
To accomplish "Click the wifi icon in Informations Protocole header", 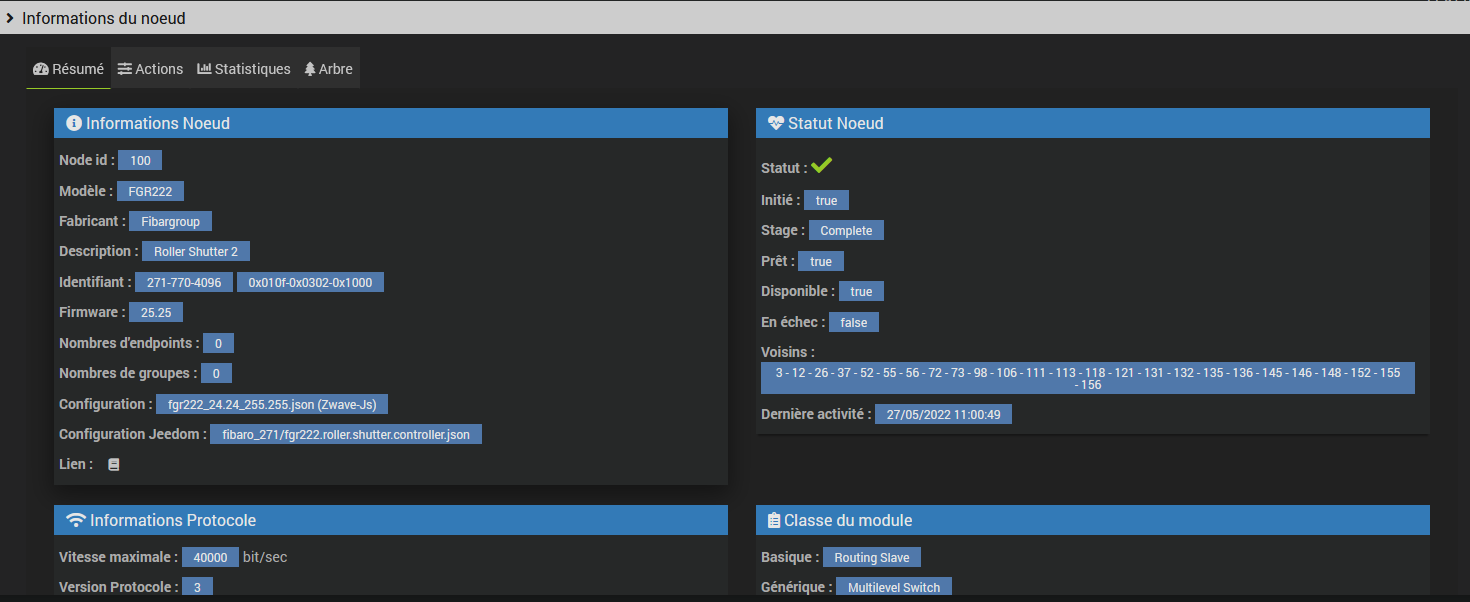I will [x=75, y=520].
